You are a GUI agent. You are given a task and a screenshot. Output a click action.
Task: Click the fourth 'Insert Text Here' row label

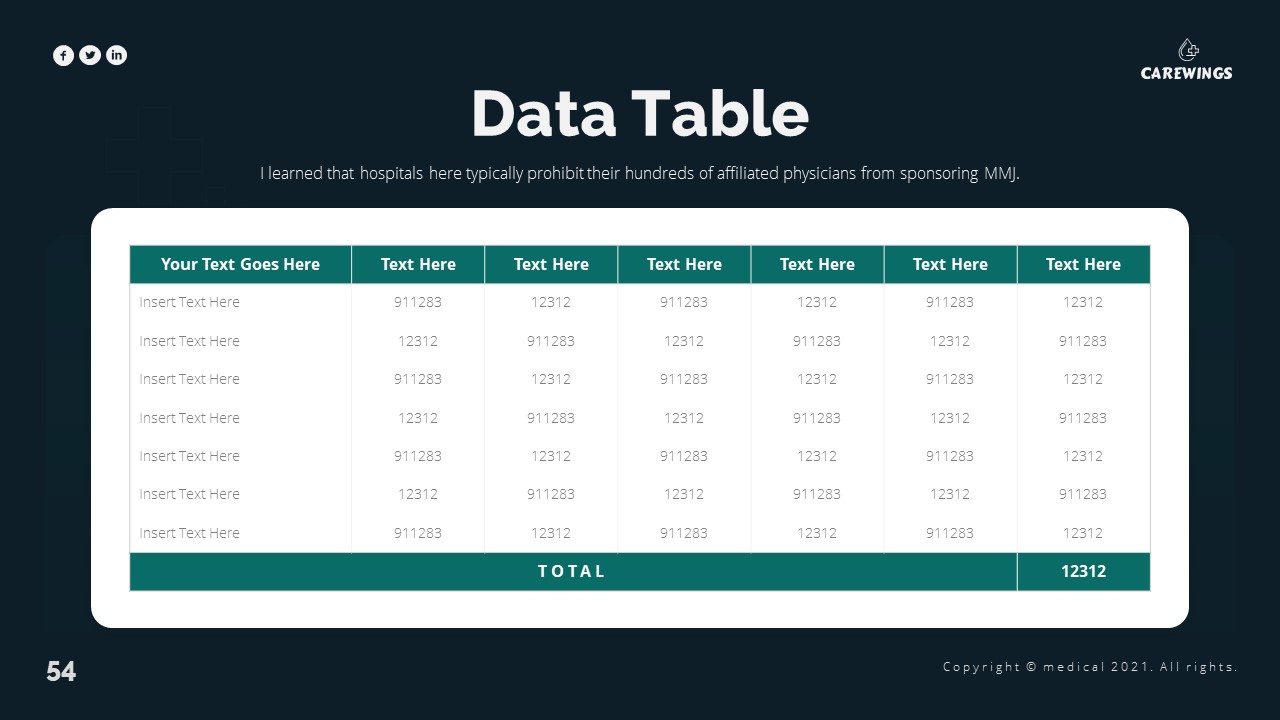(x=190, y=418)
